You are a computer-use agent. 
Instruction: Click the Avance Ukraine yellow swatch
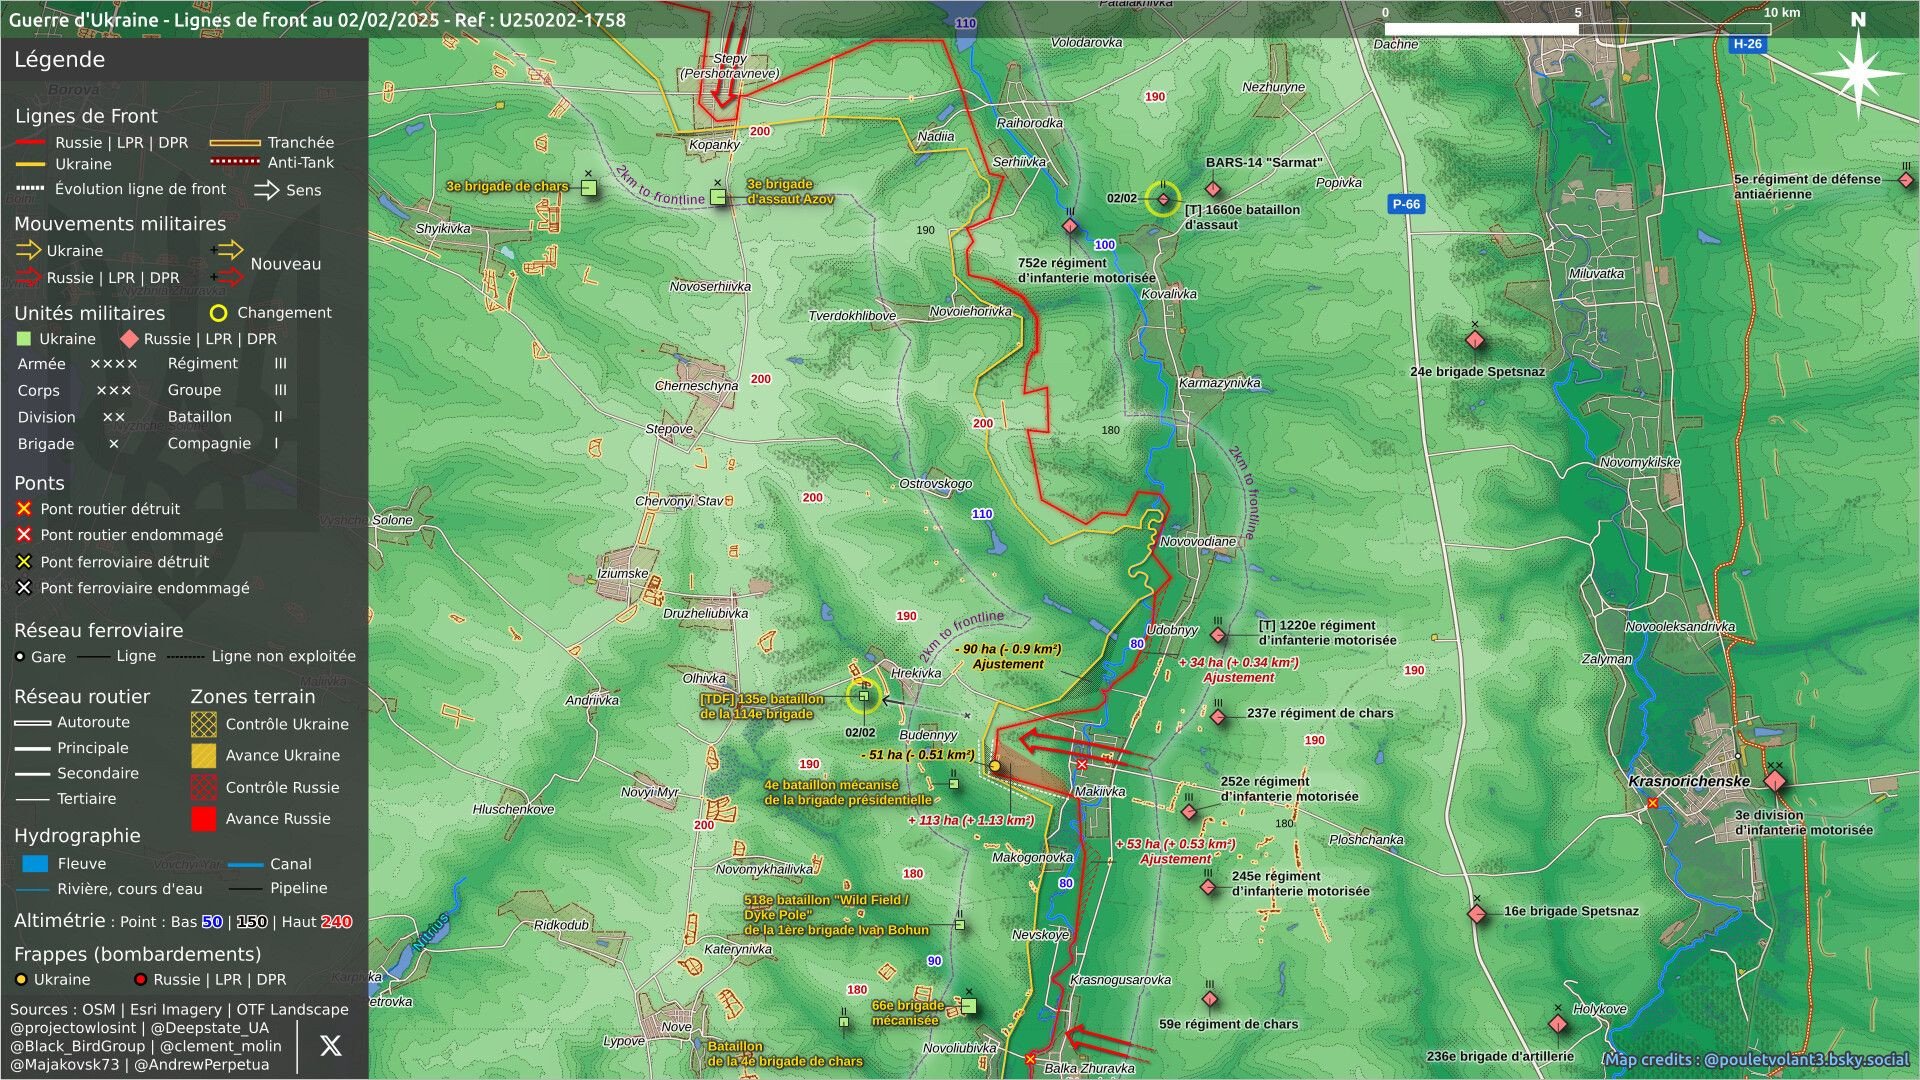pyautogui.click(x=203, y=756)
